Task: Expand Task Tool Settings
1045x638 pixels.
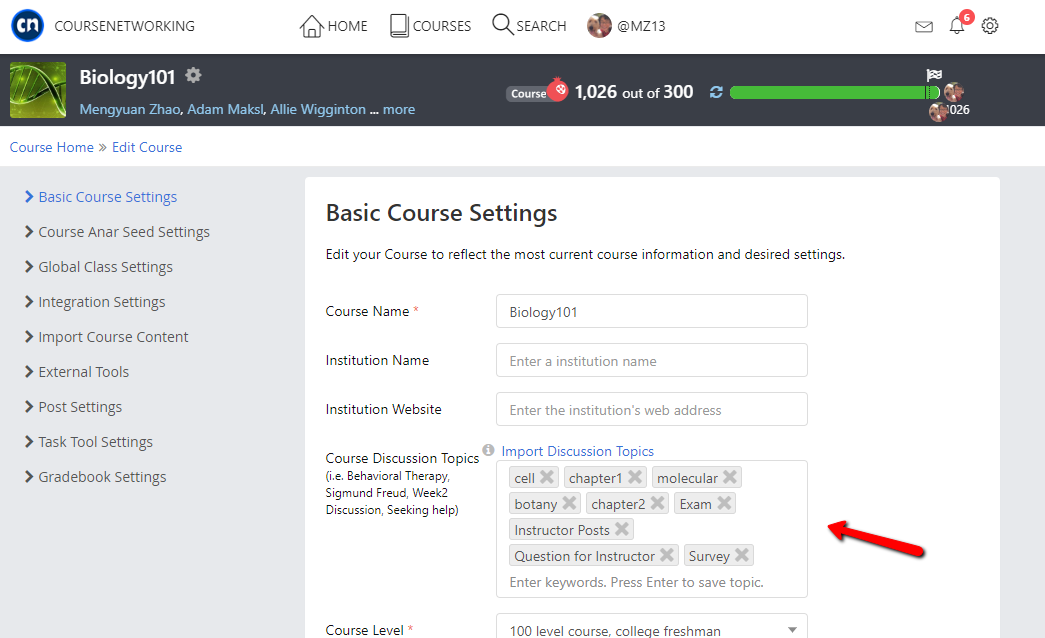Action: click(95, 442)
